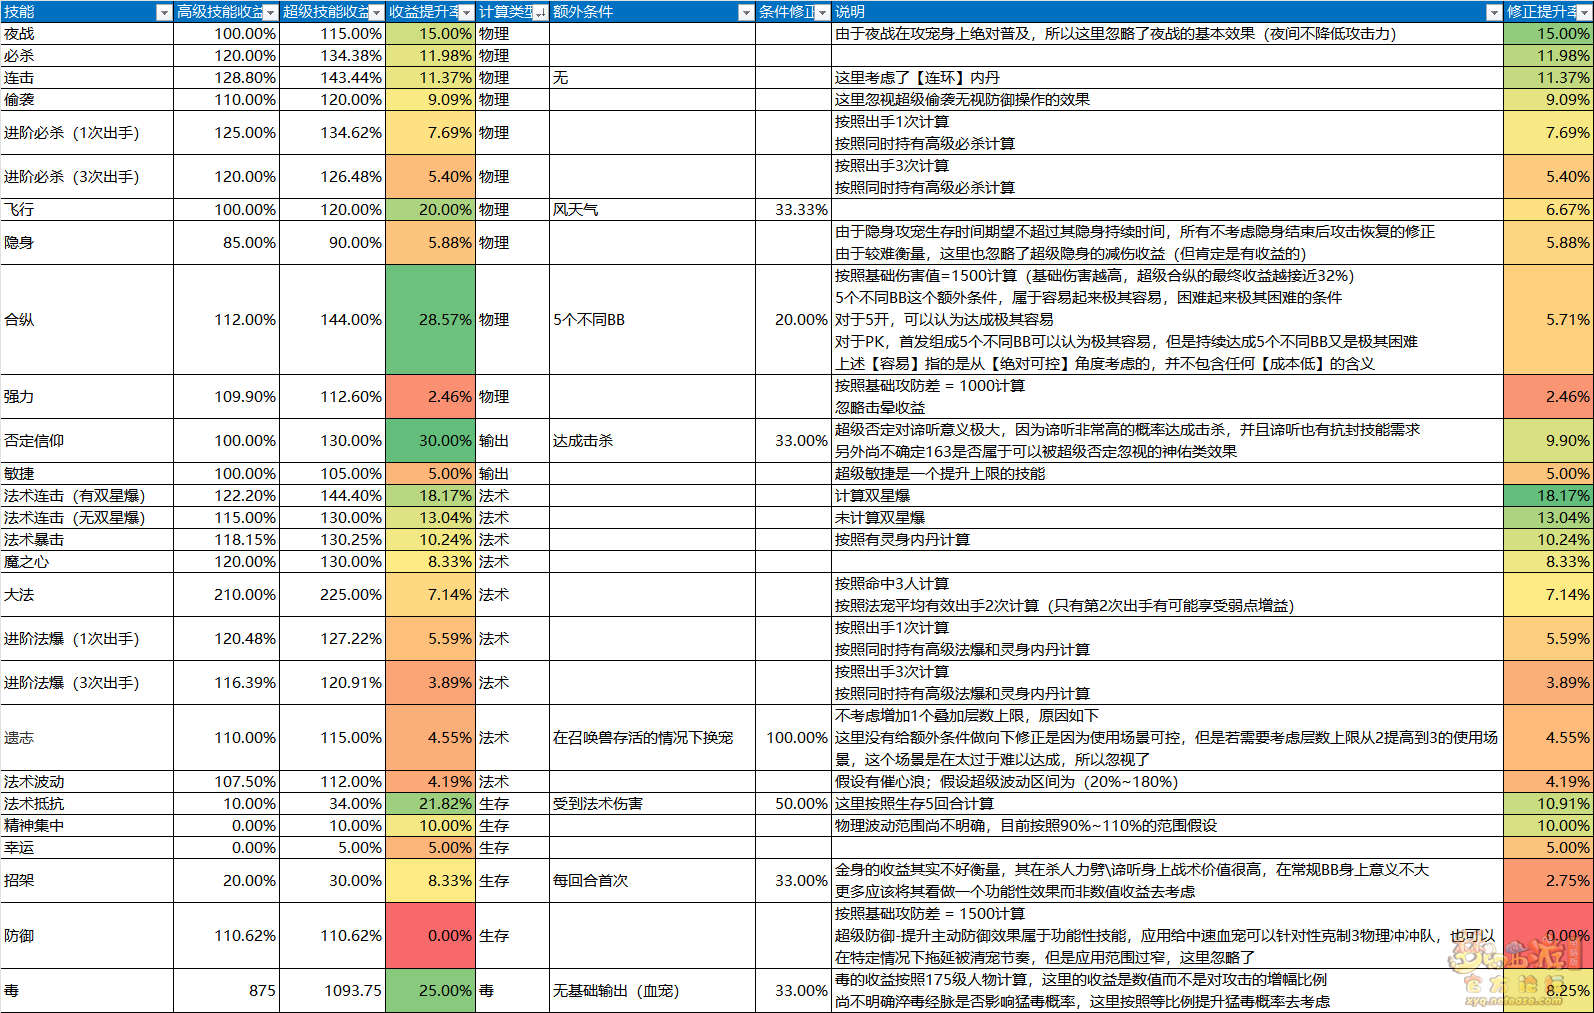Open the 技能 column filter dropdown
The height and width of the screenshot is (1013, 1594).
164,12
